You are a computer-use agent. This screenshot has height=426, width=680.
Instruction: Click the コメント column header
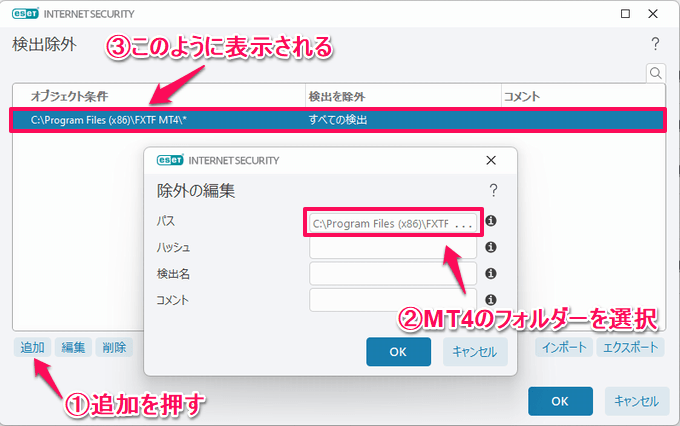coord(584,97)
